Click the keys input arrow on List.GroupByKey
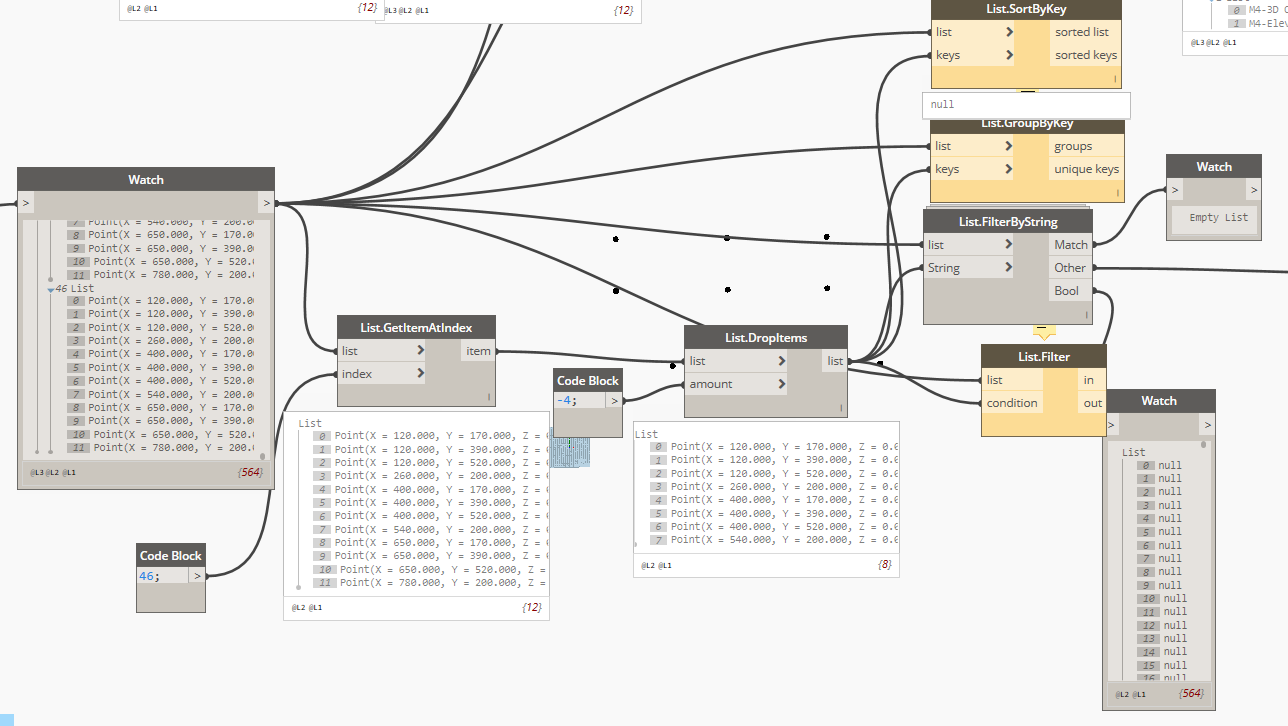This screenshot has height=726, width=1288. 1009,168
